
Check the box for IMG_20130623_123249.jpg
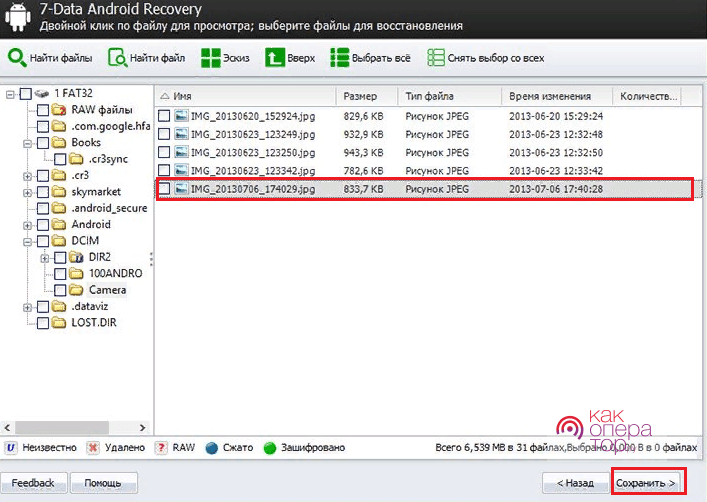click(164, 134)
